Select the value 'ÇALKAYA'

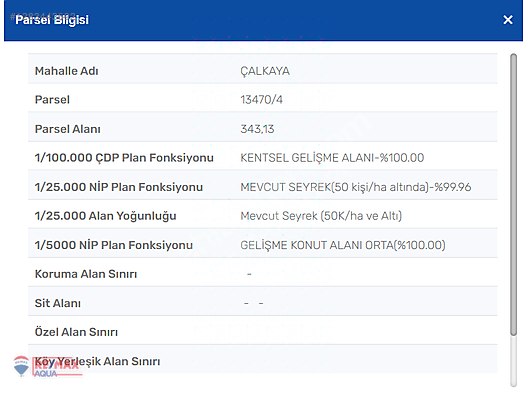[265, 71]
